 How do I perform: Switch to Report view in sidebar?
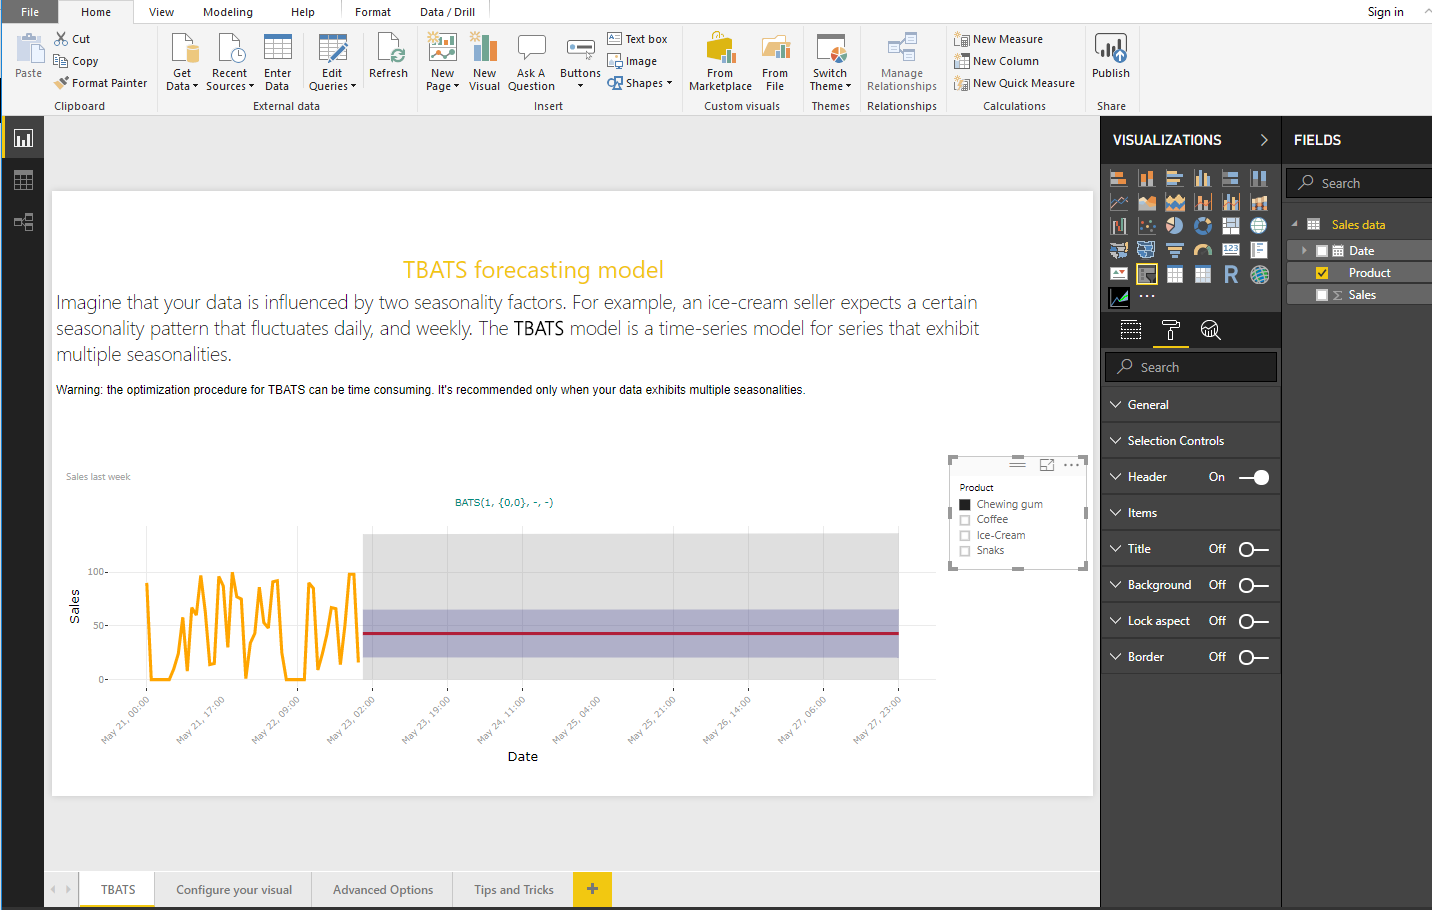tap(23, 138)
